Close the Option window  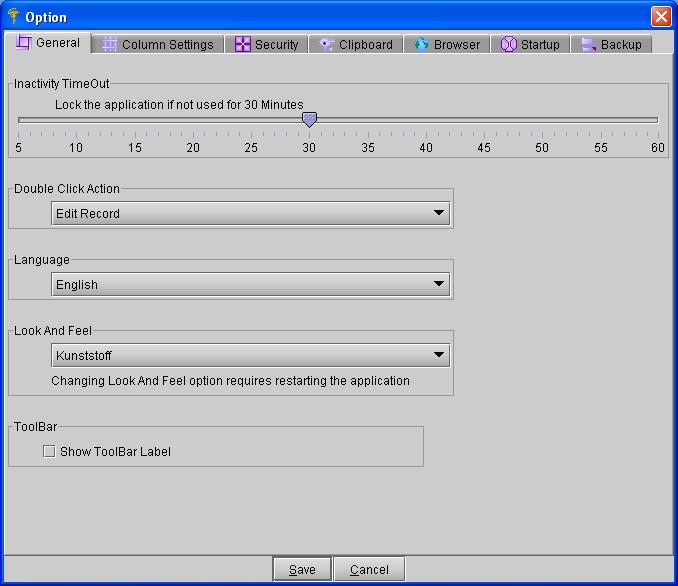(661, 16)
